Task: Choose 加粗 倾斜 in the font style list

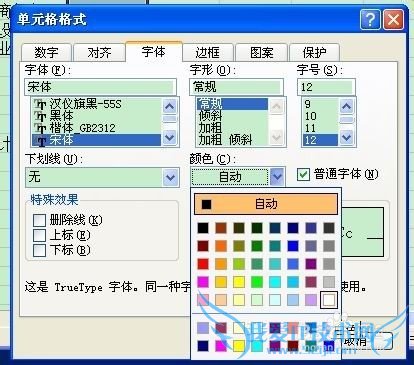Action: click(x=232, y=140)
